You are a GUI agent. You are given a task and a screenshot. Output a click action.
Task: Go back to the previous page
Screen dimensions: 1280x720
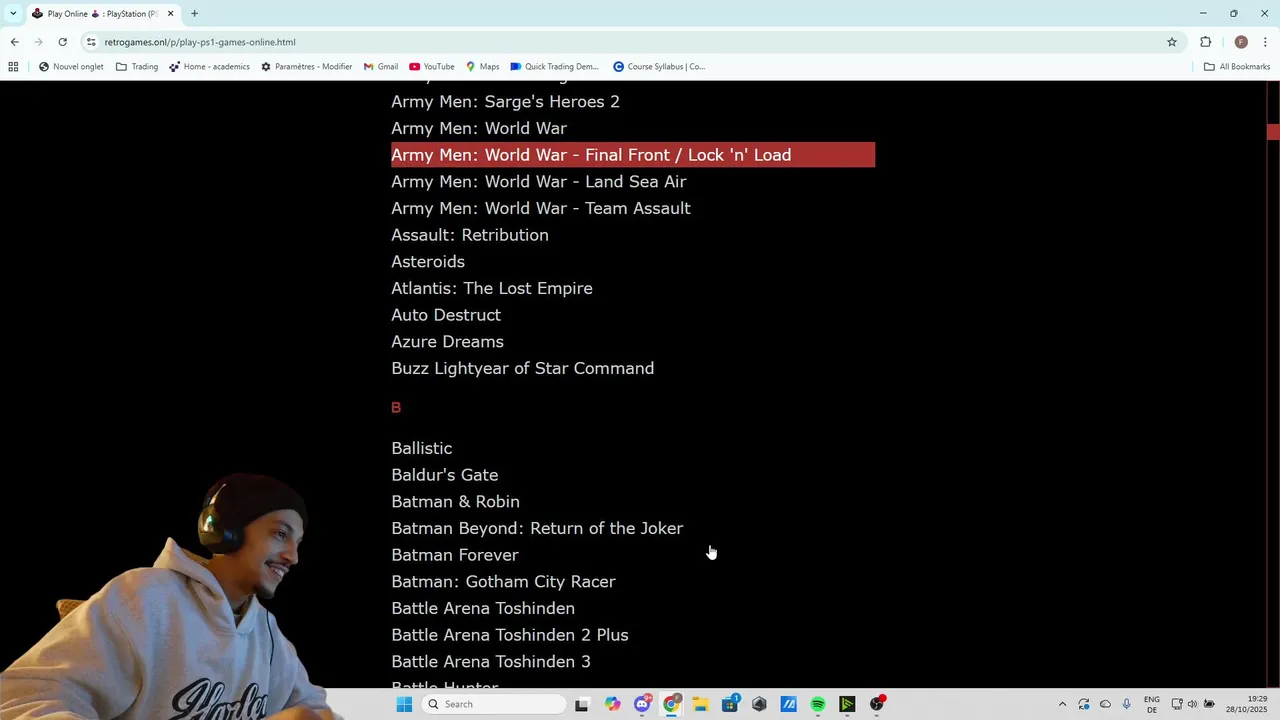coord(14,42)
